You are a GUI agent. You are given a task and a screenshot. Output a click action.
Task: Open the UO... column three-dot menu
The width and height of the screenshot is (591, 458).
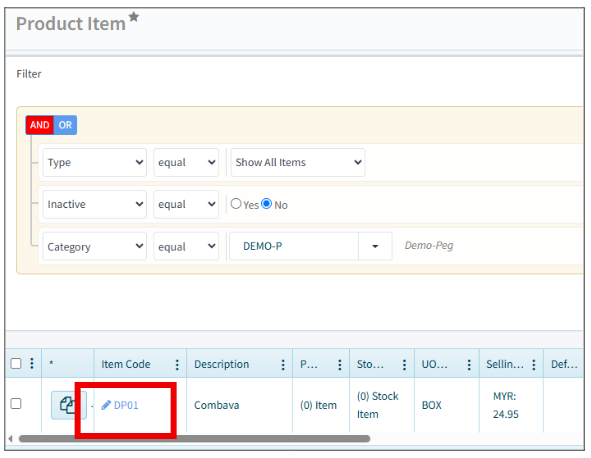click(x=469, y=365)
